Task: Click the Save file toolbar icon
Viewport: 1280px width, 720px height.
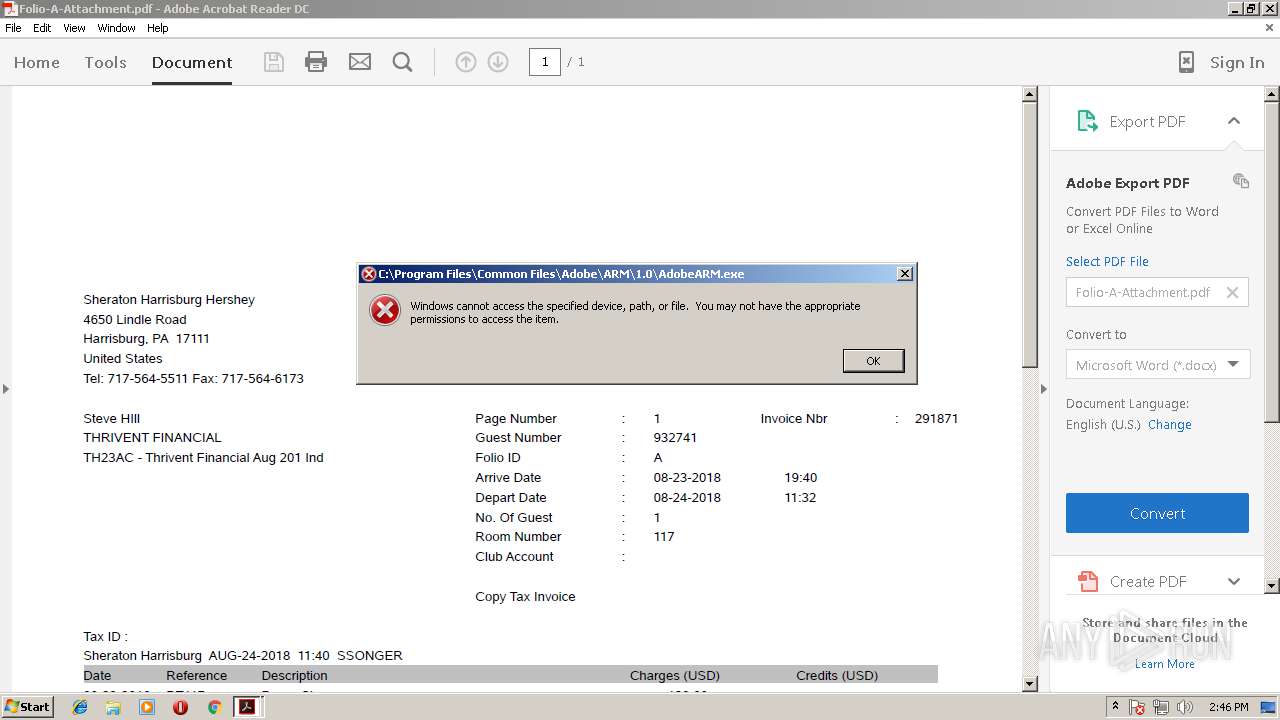Action: 273,62
